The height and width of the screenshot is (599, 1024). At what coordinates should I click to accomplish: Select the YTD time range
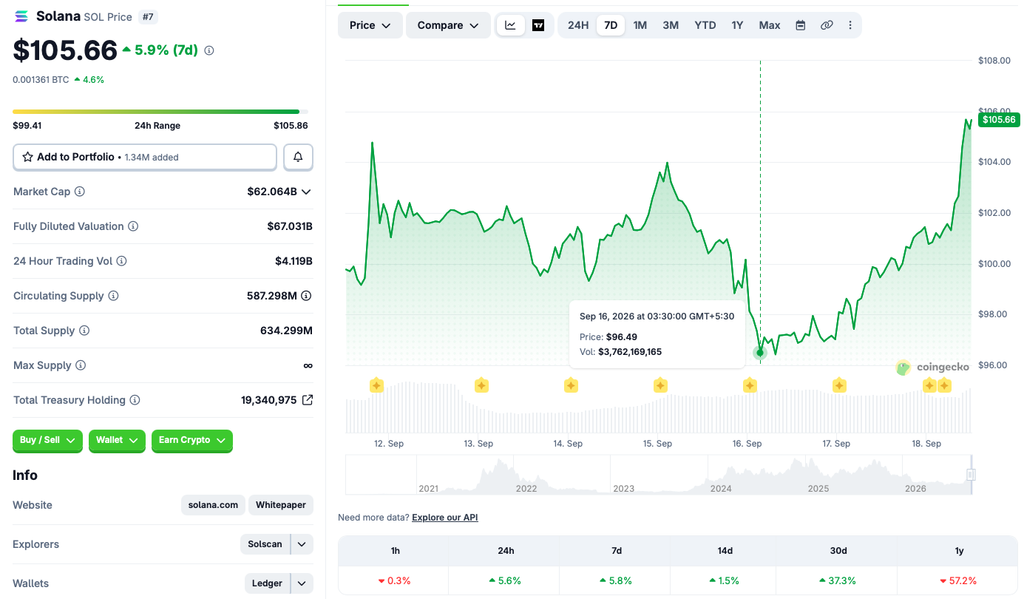705,25
